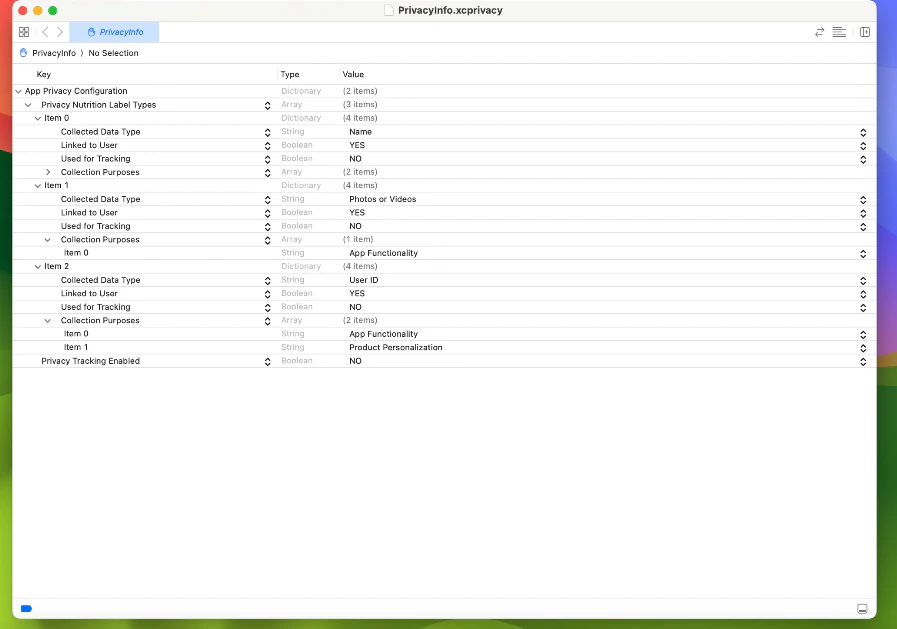The height and width of the screenshot is (629, 897).
Task: Select the App Privacy Configuration key text
Action: tap(76, 91)
